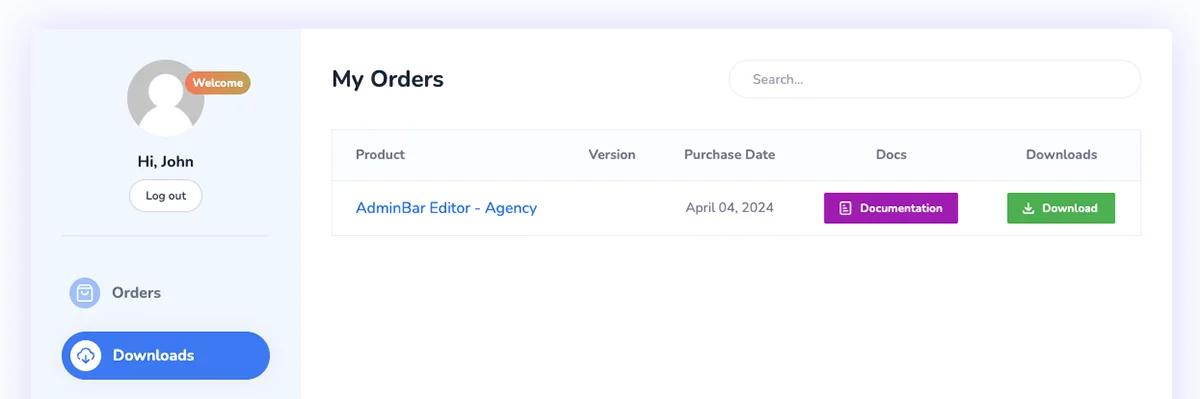The image size is (1200, 399).
Task: Click the Product column header
Action: pos(380,154)
